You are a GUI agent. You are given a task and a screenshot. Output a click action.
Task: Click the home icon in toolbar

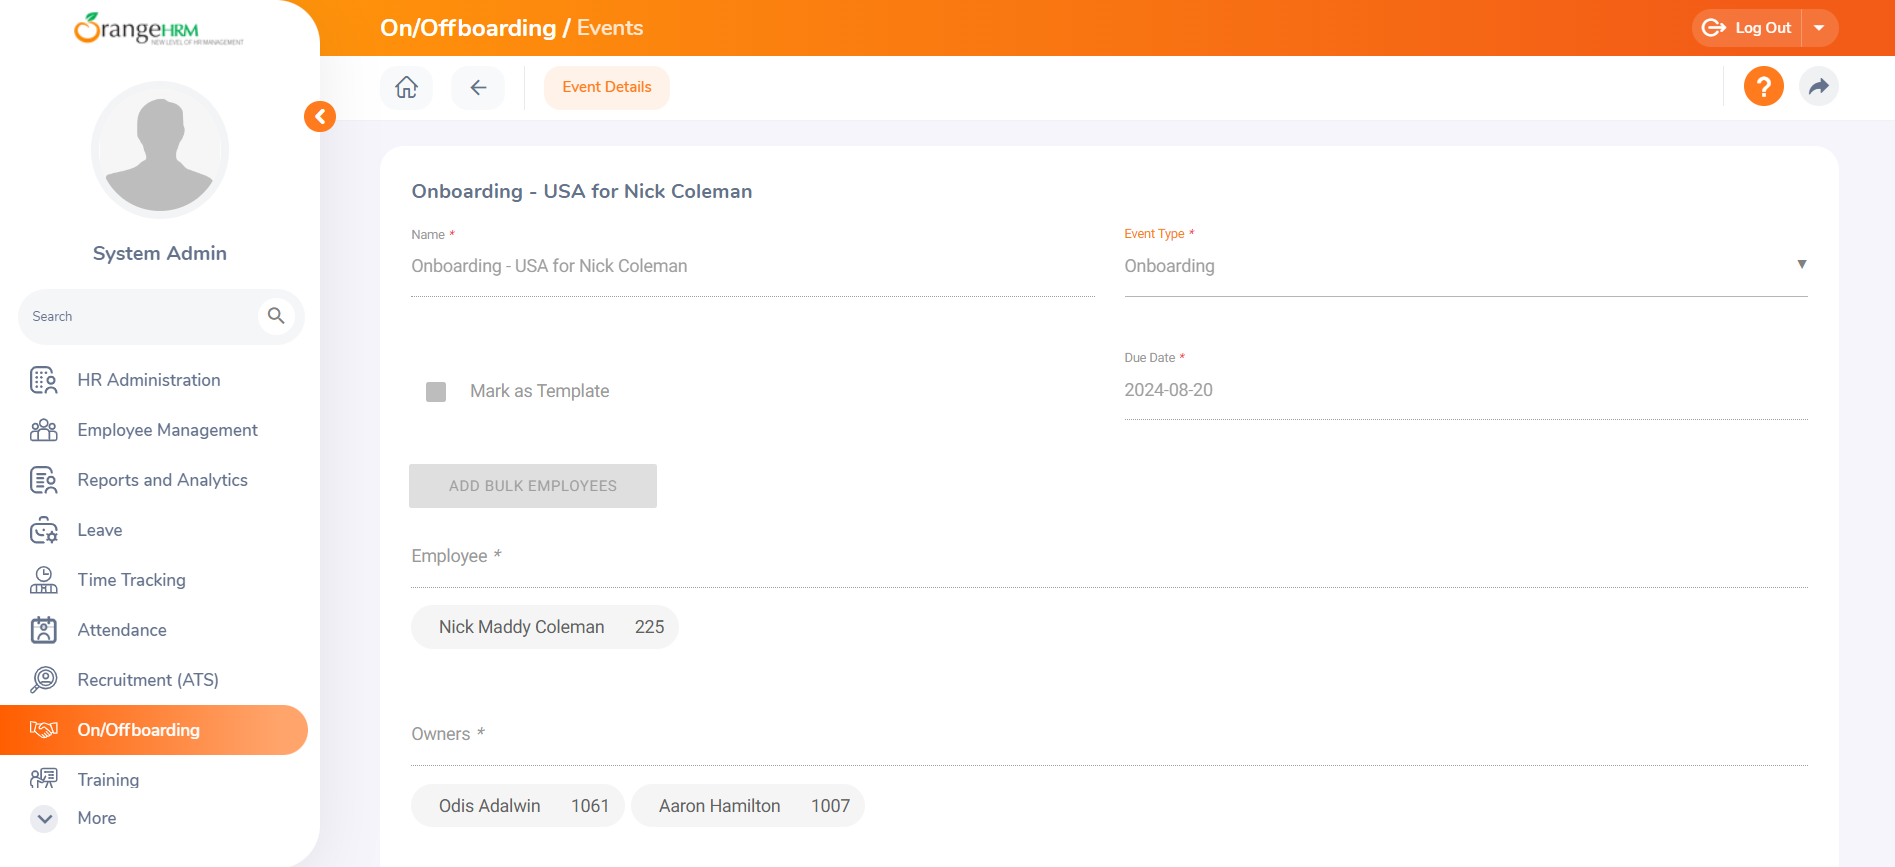click(x=406, y=87)
